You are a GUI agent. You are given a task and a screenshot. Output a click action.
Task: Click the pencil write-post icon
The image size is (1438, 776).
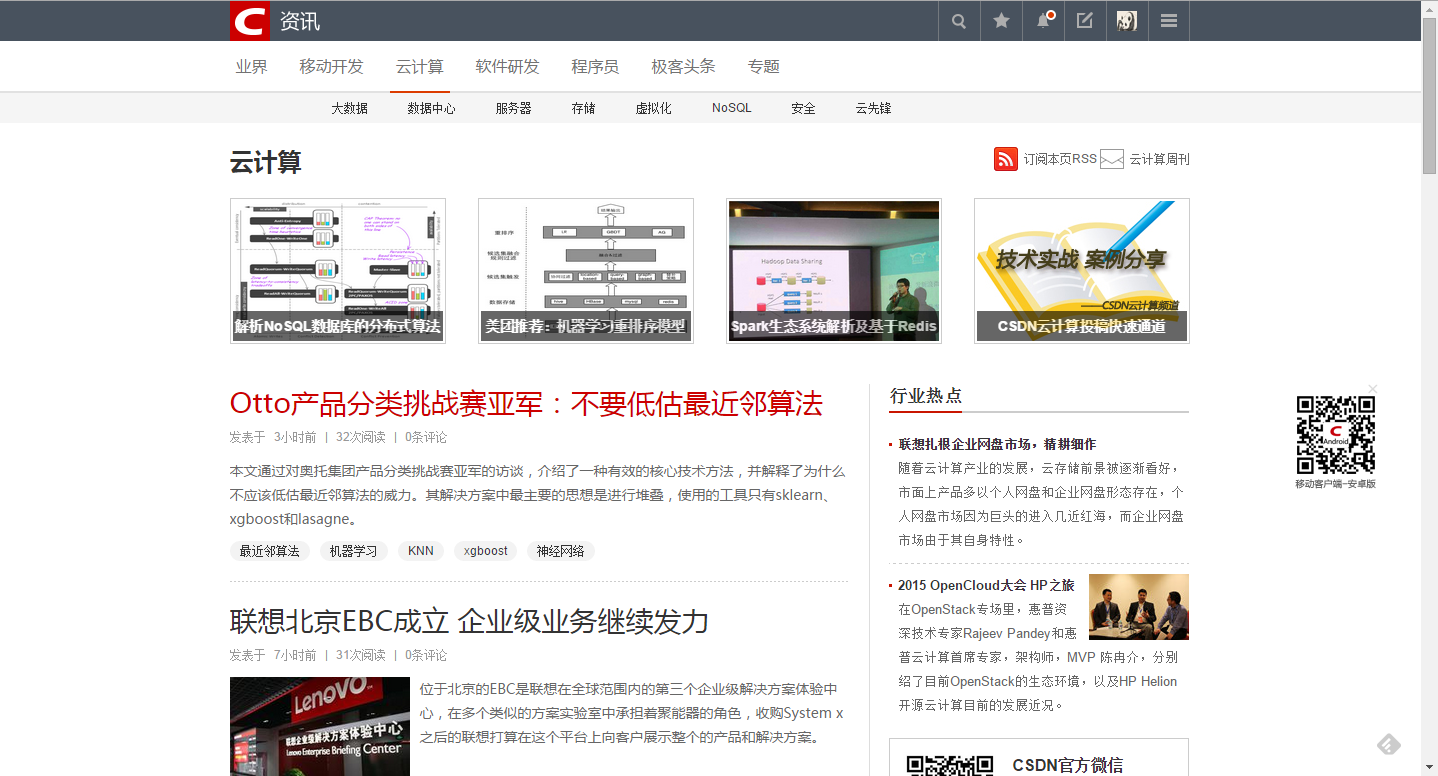click(x=1085, y=21)
